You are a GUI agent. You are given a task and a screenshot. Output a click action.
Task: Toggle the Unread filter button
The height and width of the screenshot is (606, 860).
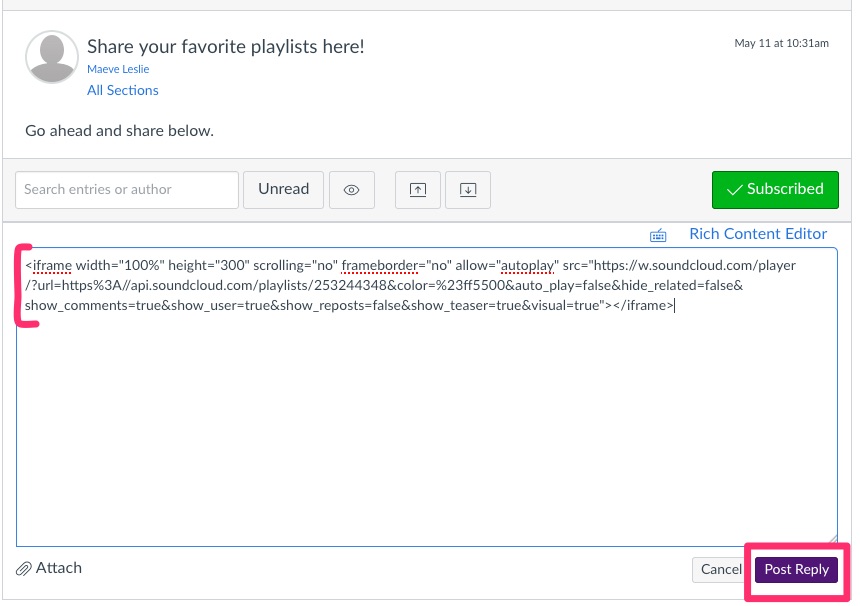[283, 189]
